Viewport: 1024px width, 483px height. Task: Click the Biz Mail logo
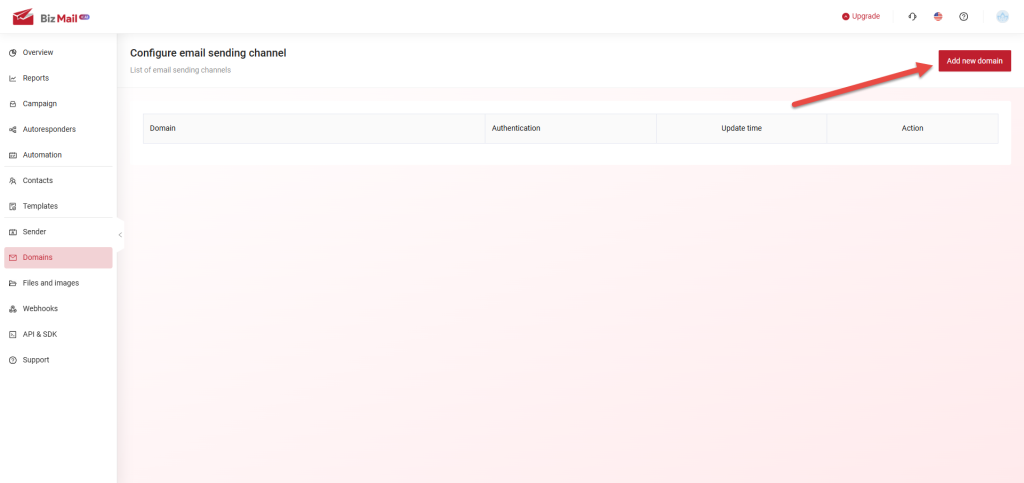[x=50, y=17]
